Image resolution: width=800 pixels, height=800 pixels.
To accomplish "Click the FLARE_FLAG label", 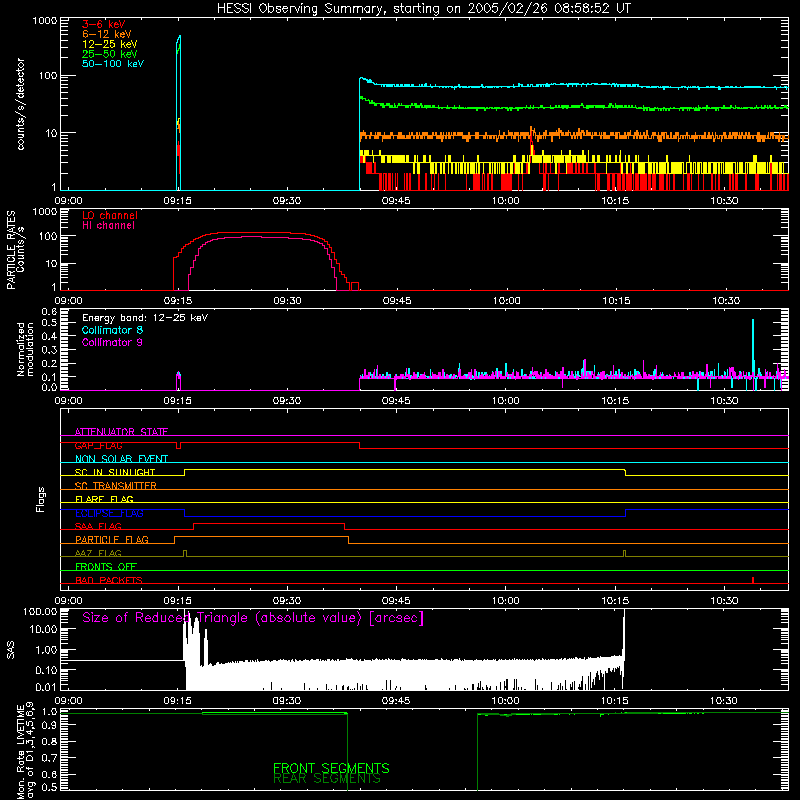I will (104, 499).
